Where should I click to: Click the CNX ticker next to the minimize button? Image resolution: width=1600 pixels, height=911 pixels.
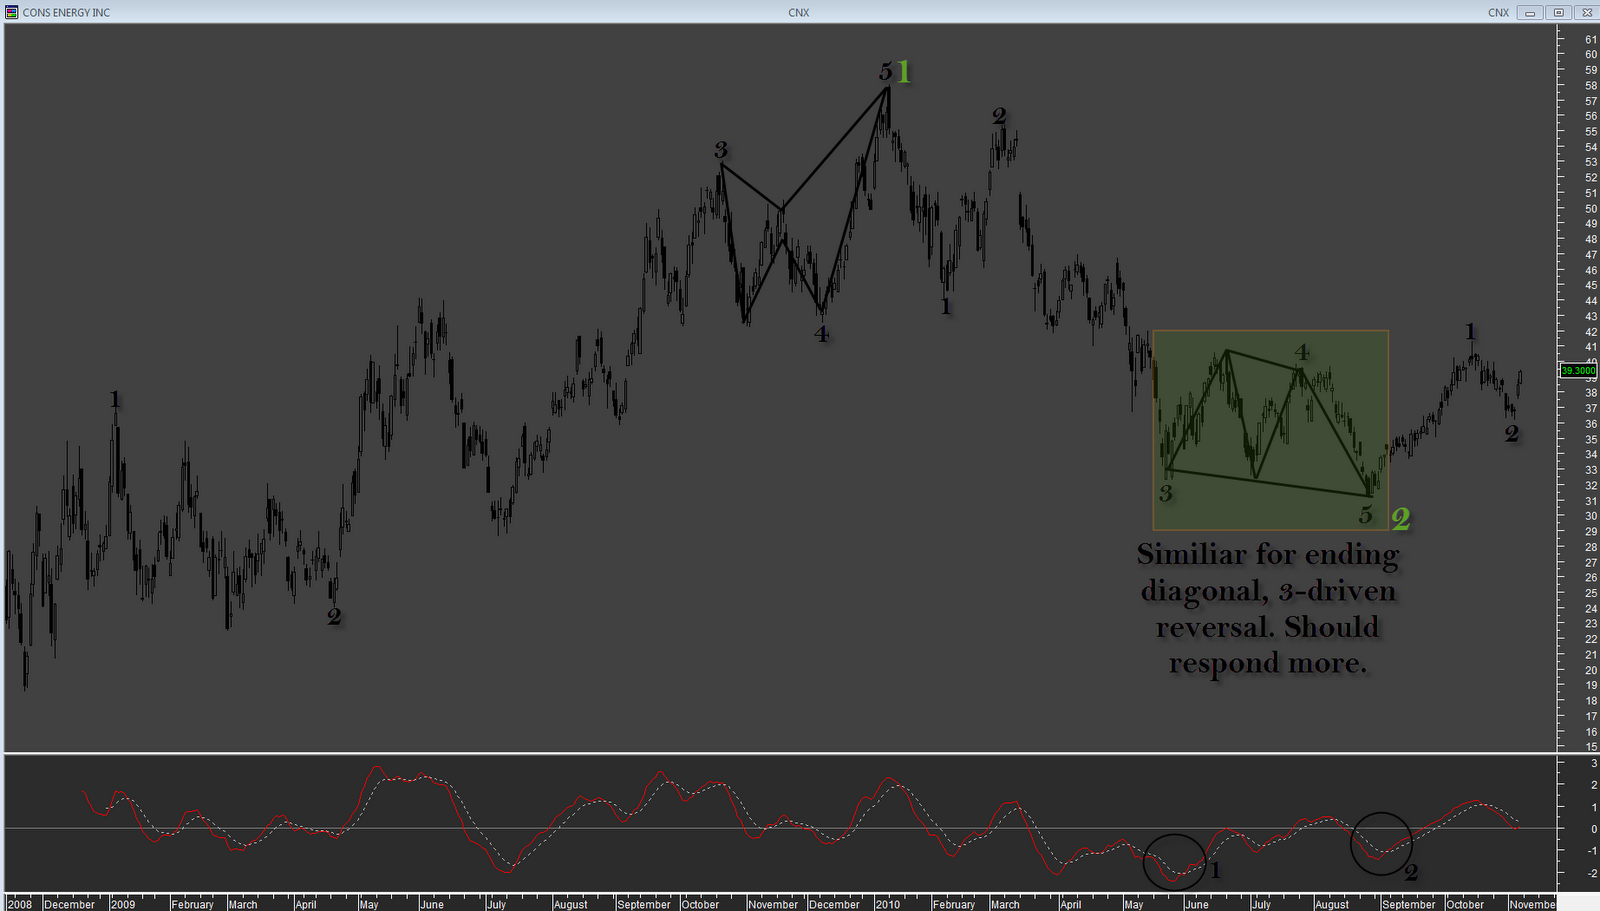point(1498,13)
